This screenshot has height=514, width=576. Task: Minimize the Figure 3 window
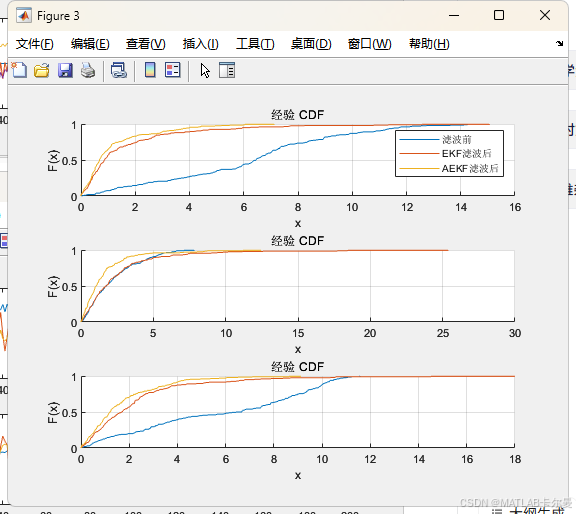coord(454,15)
